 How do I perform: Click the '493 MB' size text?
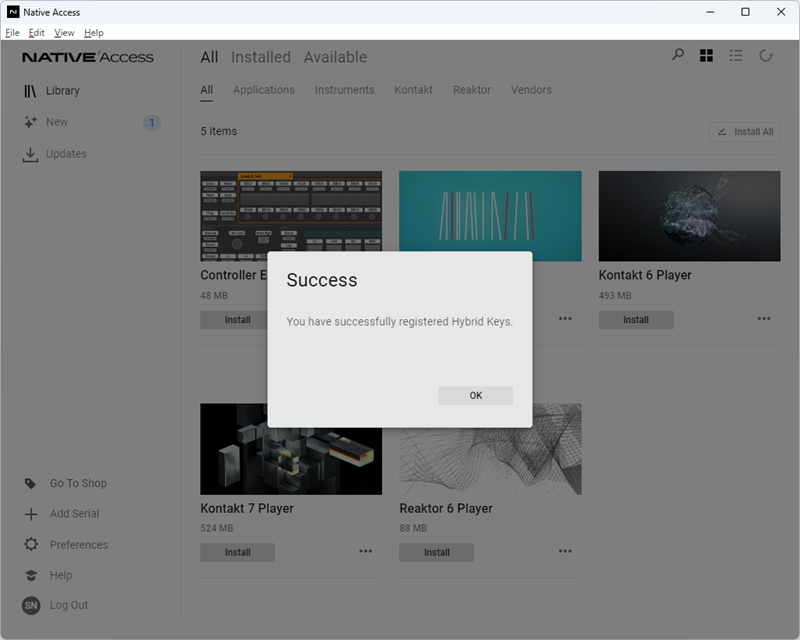[x=615, y=296]
